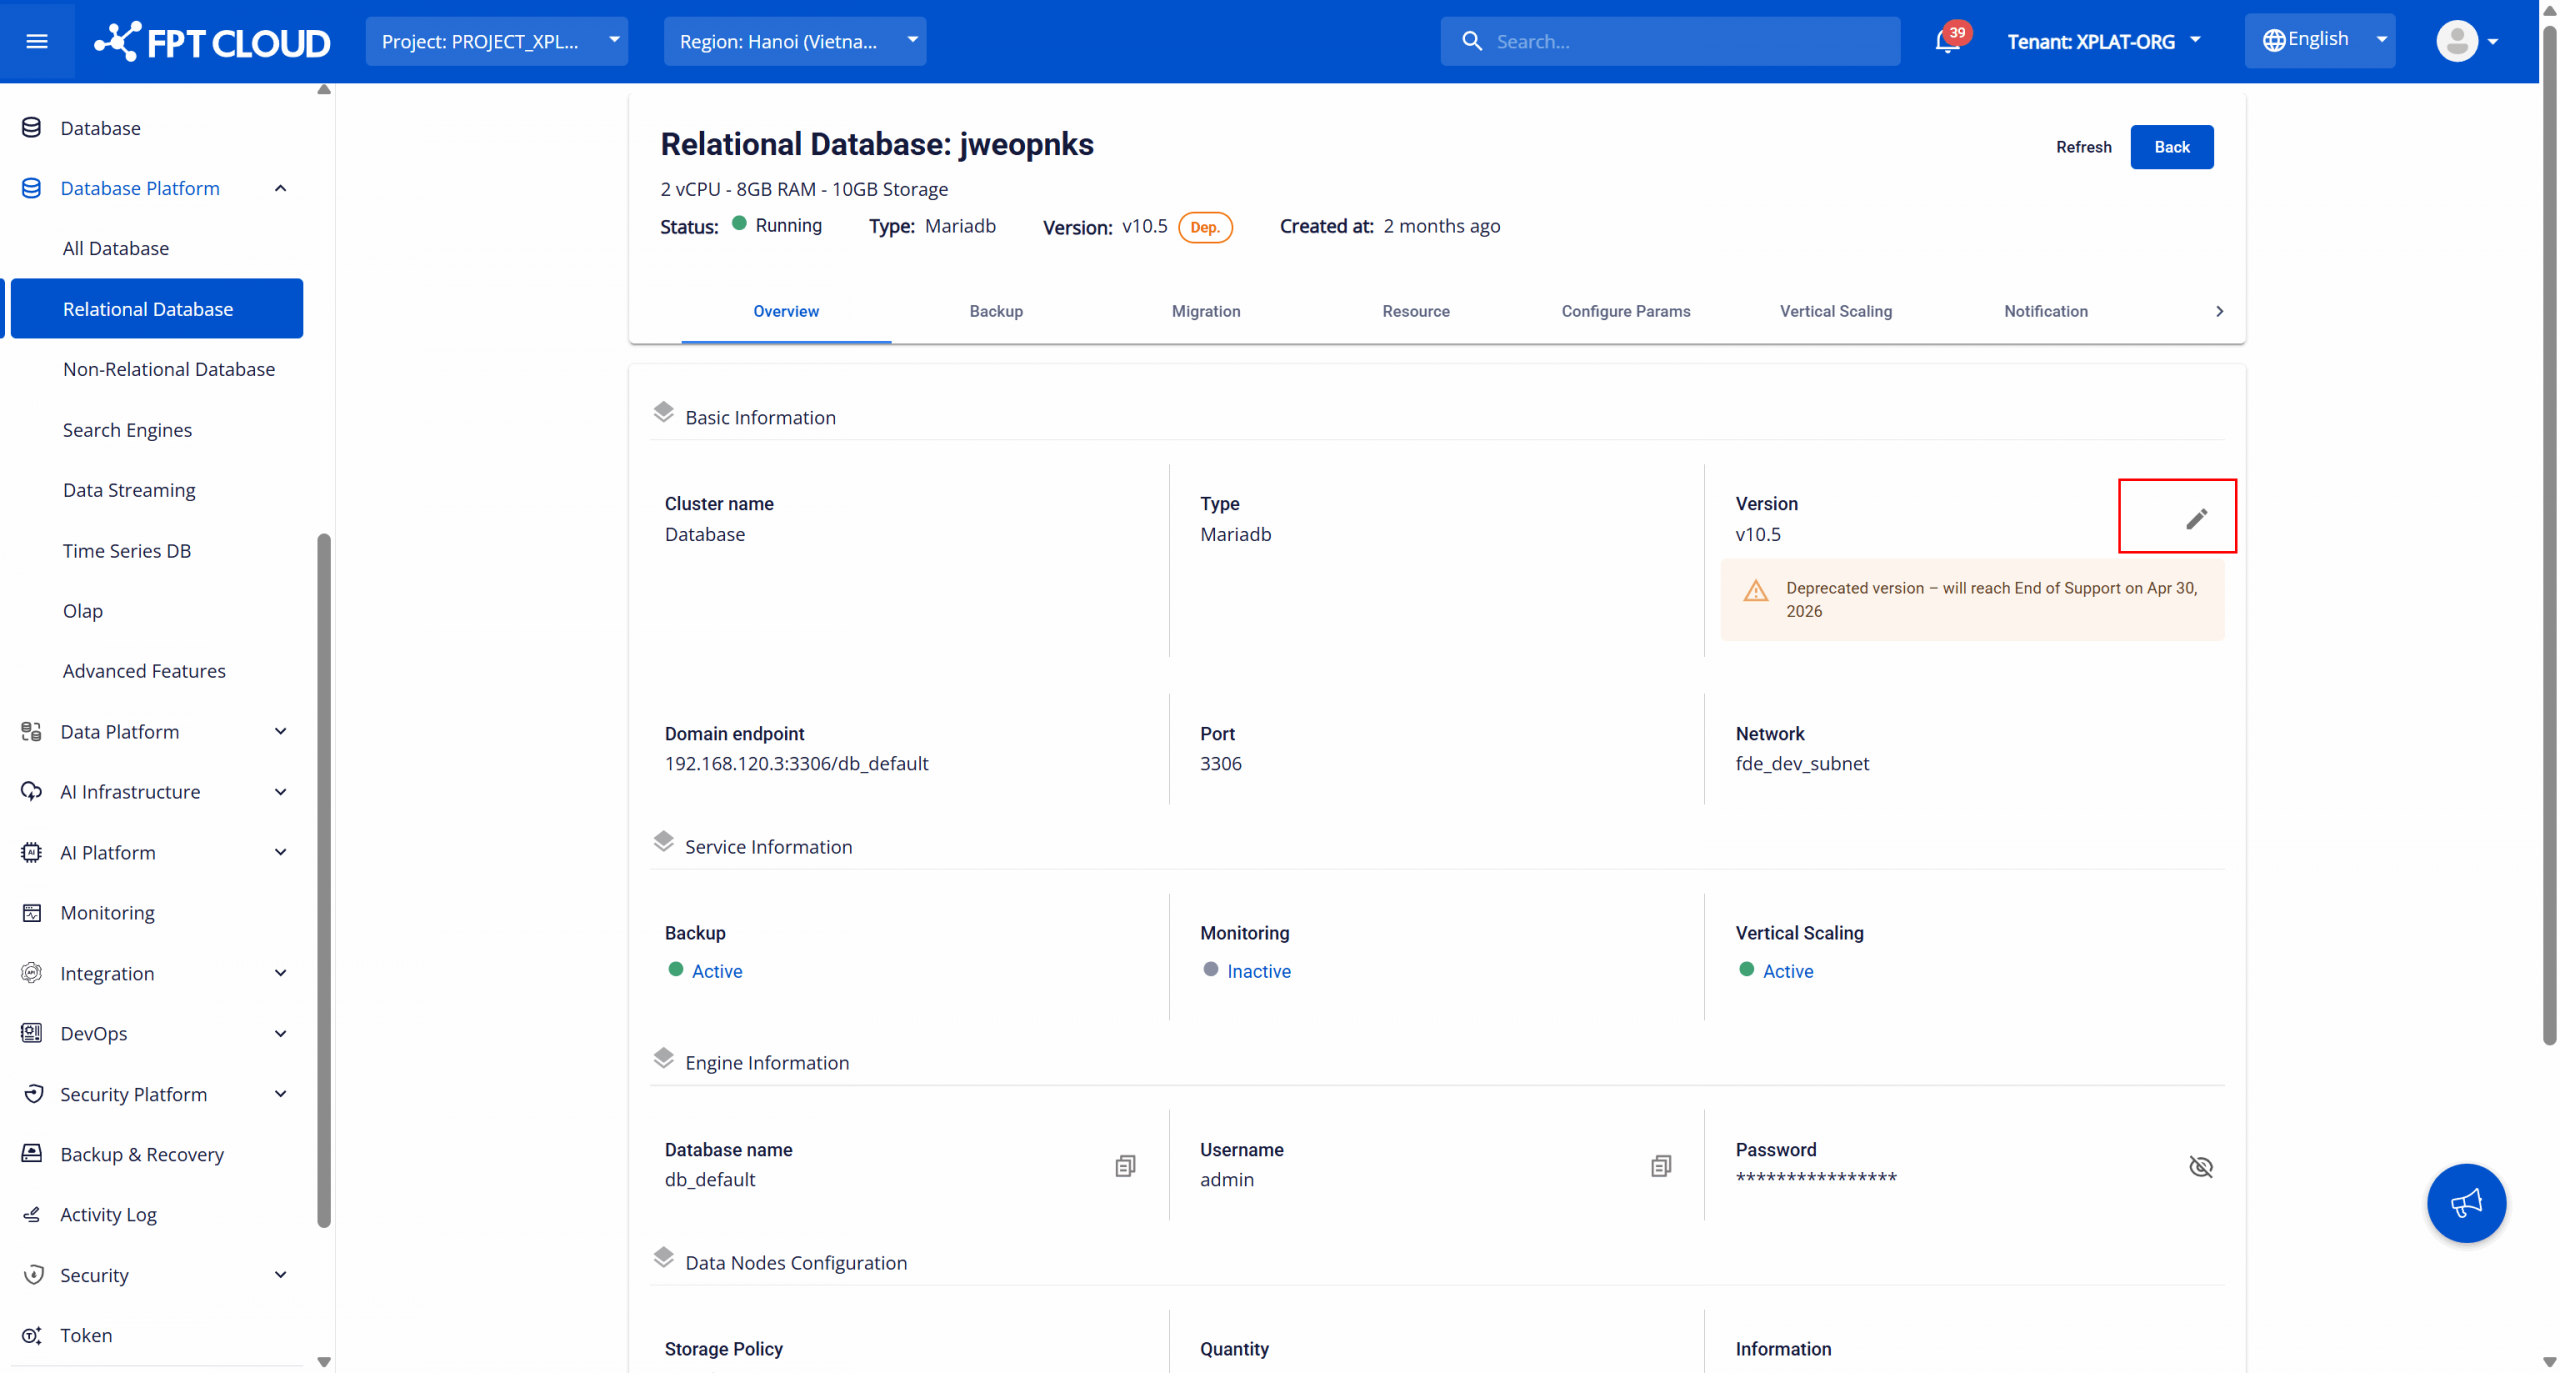Open the notifications bell icon
The image size is (2560, 1373).
(1946, 41)
